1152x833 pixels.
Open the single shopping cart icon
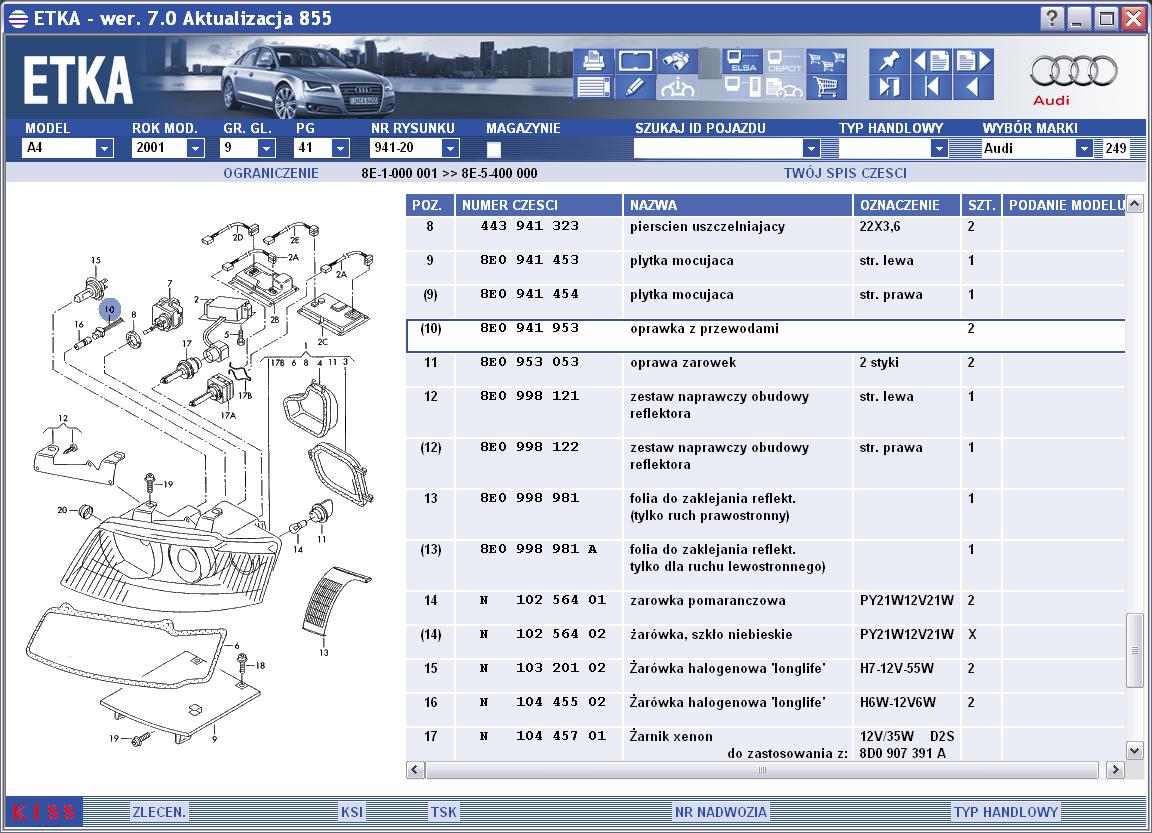[x=827, y=87]
